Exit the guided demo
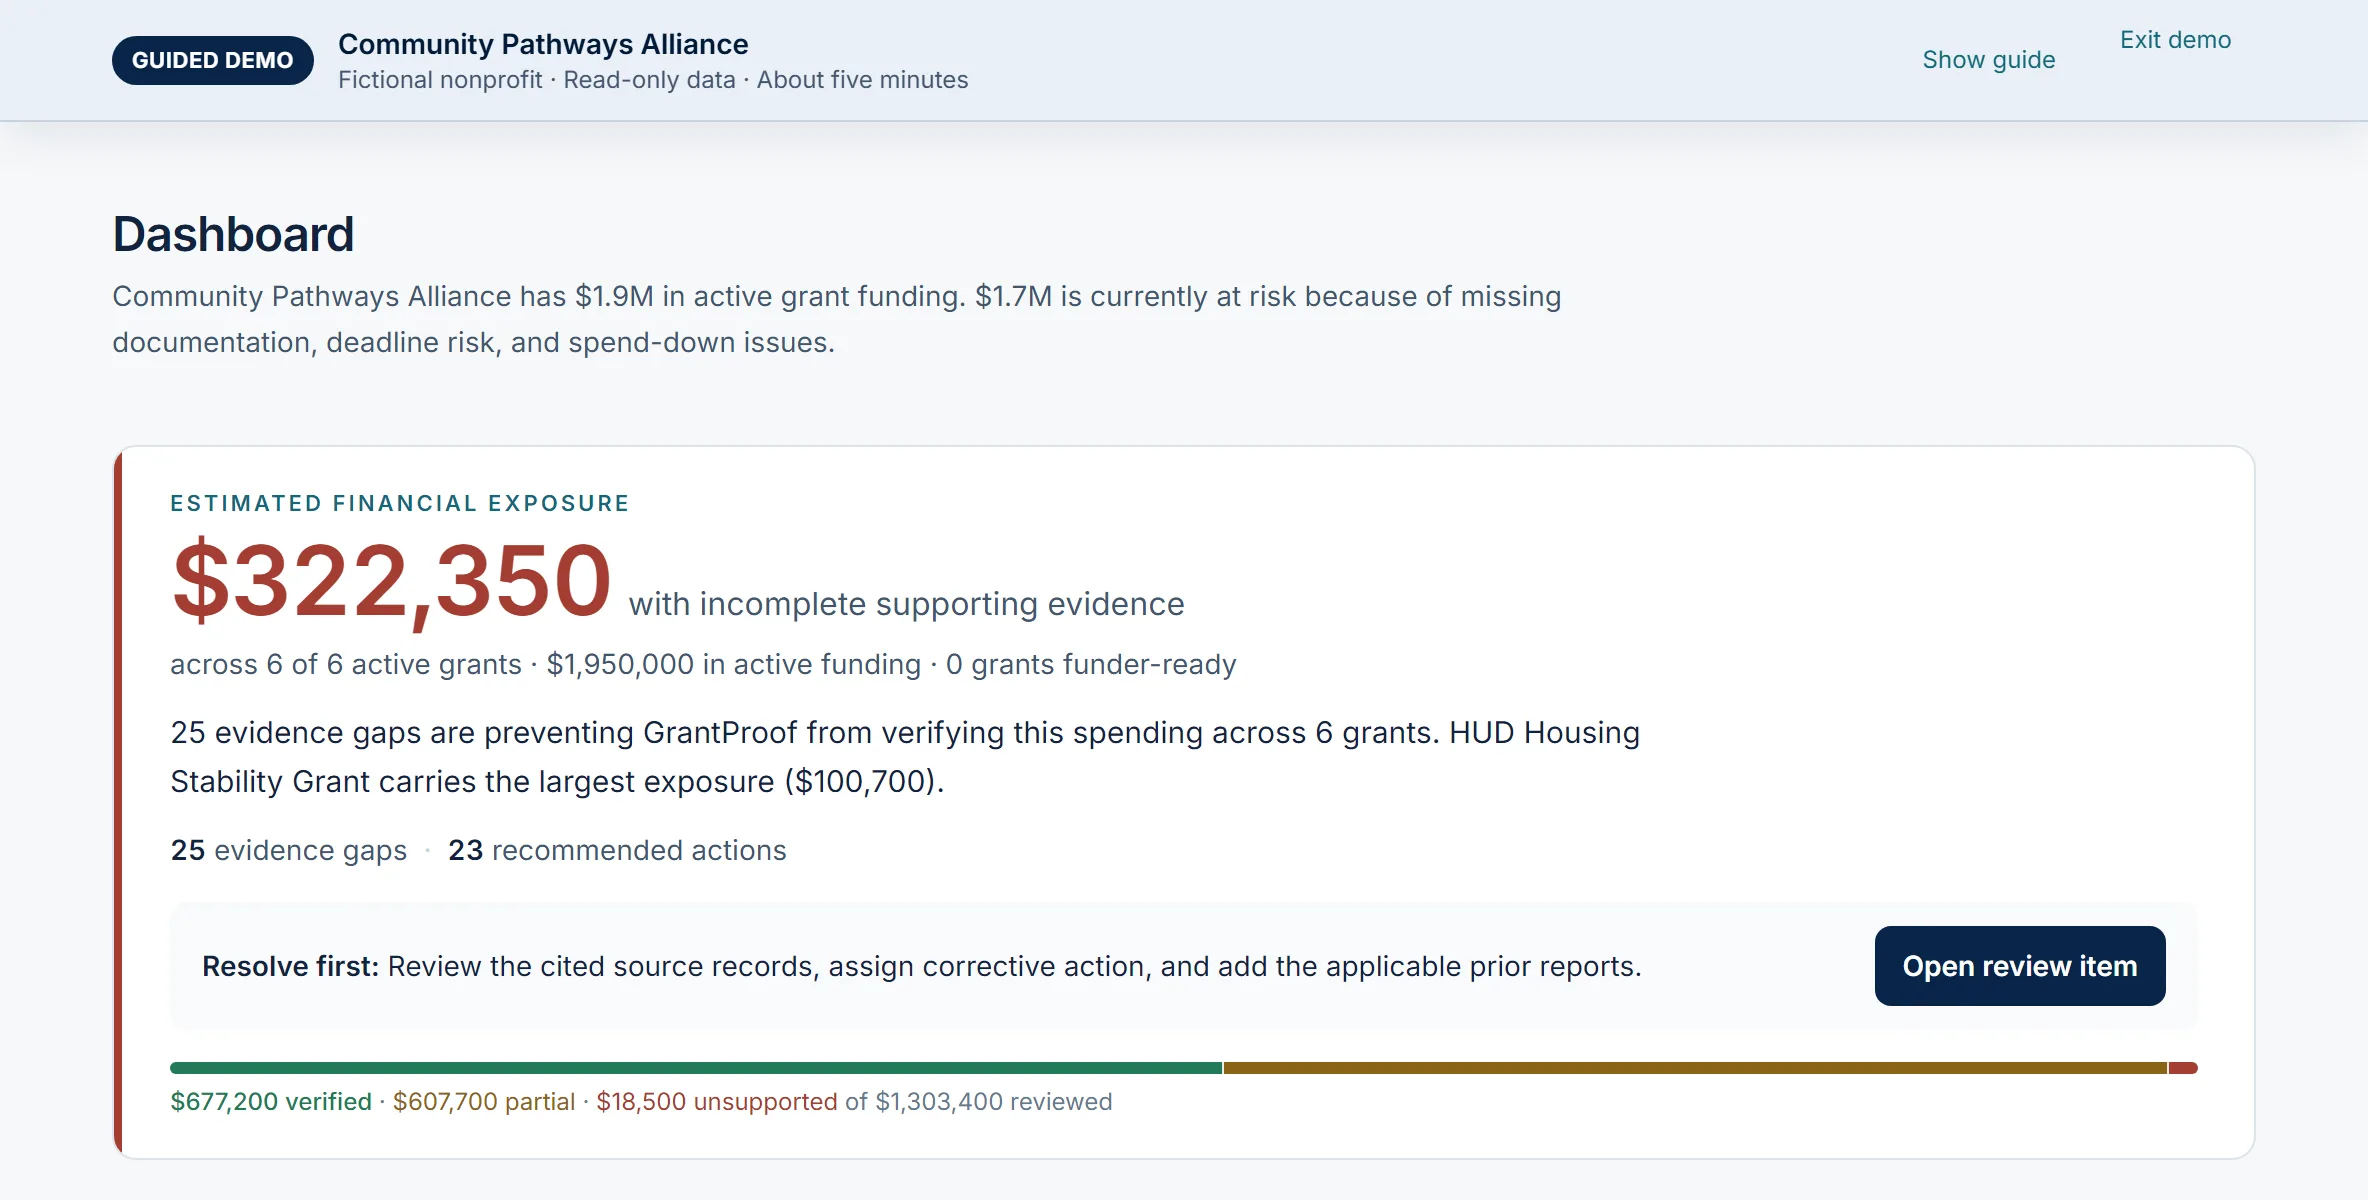The width and height of the screenshot is (2368, 1200). pos(2175,40)
